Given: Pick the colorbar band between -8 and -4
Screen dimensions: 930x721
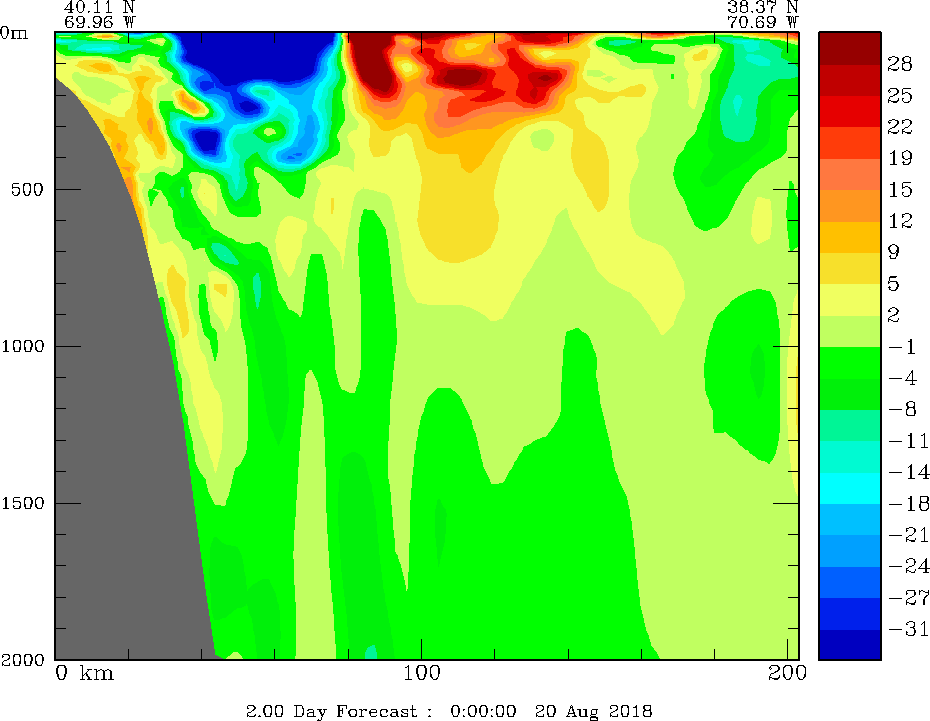Looking at the screenshot, I should coord(850,393).
